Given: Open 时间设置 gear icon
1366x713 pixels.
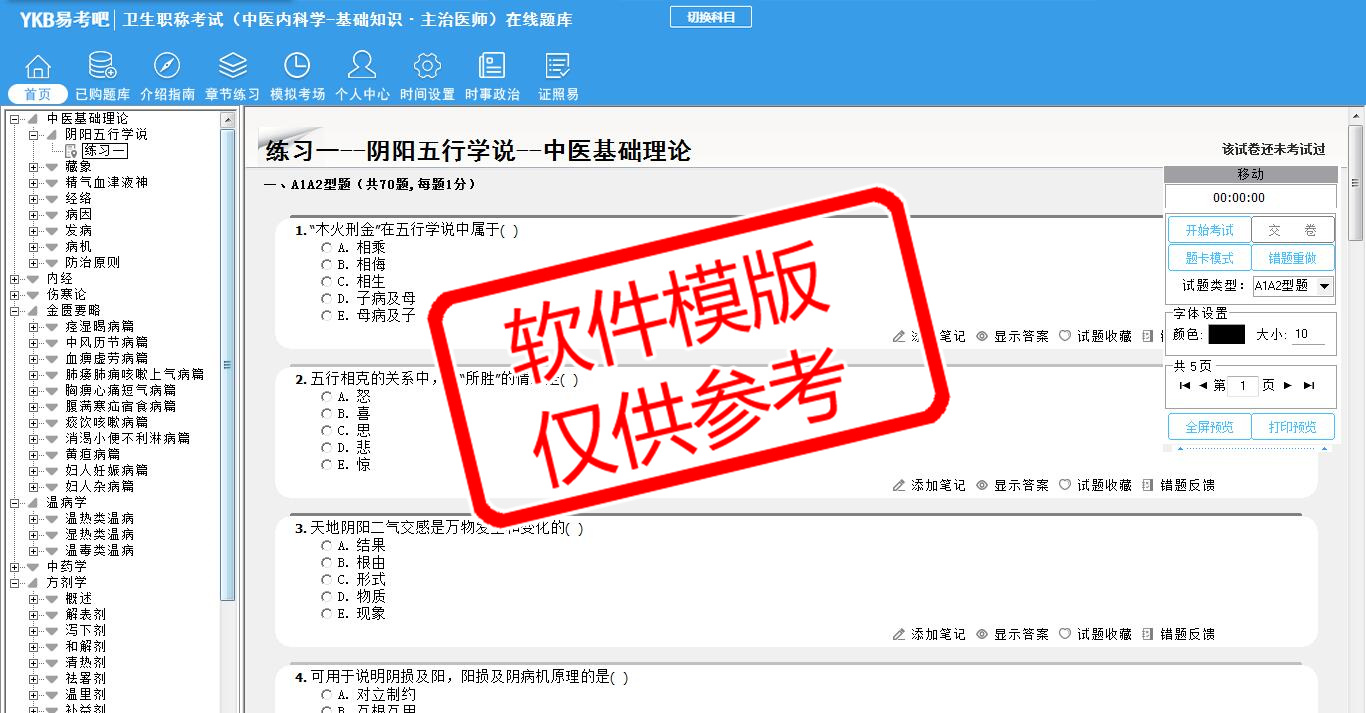Looking at the screenshot, I should coord(427,67).
